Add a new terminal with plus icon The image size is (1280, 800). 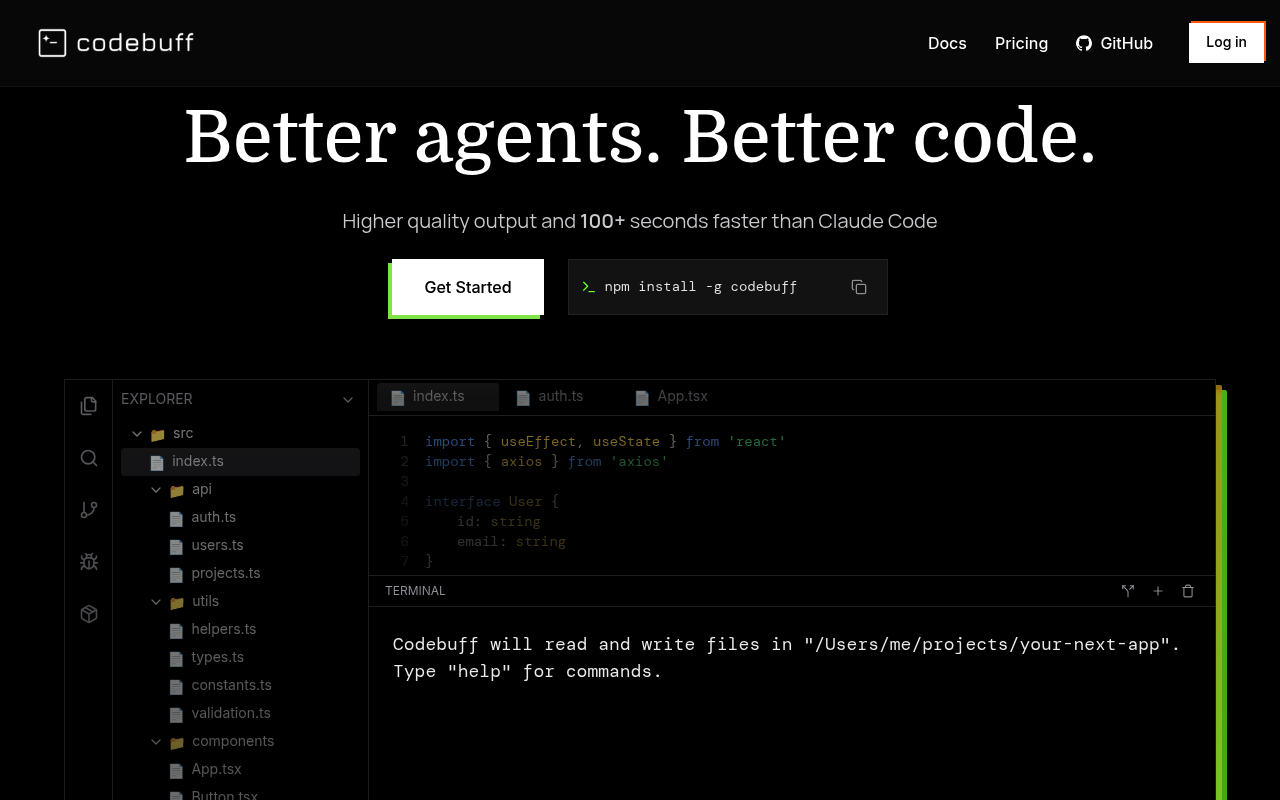point(1158,591)
